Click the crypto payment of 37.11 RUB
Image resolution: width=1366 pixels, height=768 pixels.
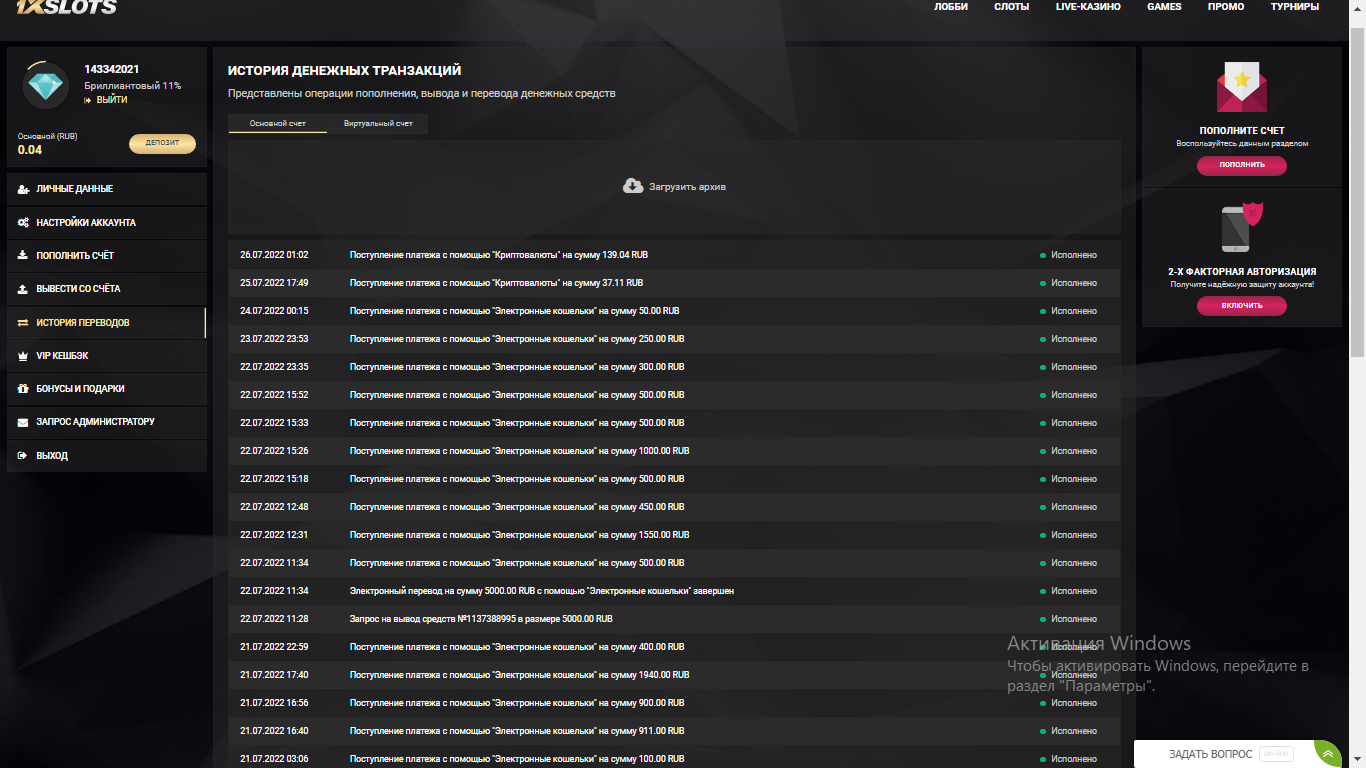[496, 283]
